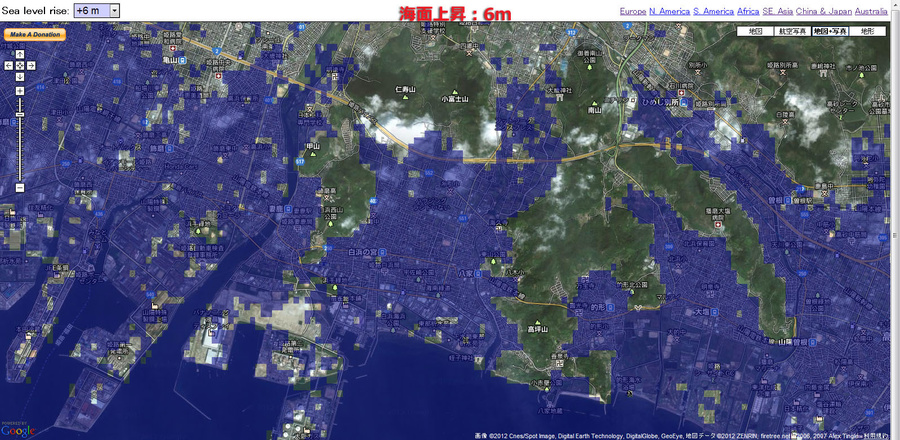The image size is (900, 440).
Task: Jump to the N. America link
Action: coord(669,11)
